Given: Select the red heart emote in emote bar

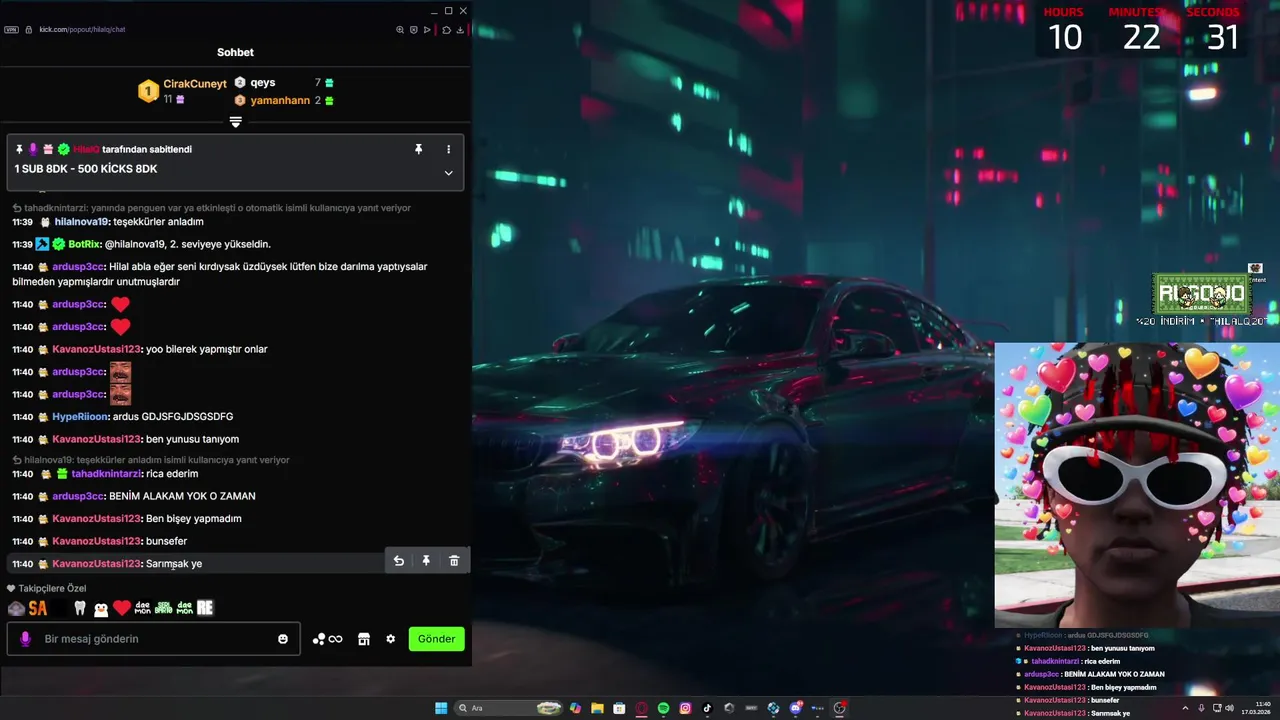Looking at the screenshot, I should pyautogui.click(x=122, y=608).
